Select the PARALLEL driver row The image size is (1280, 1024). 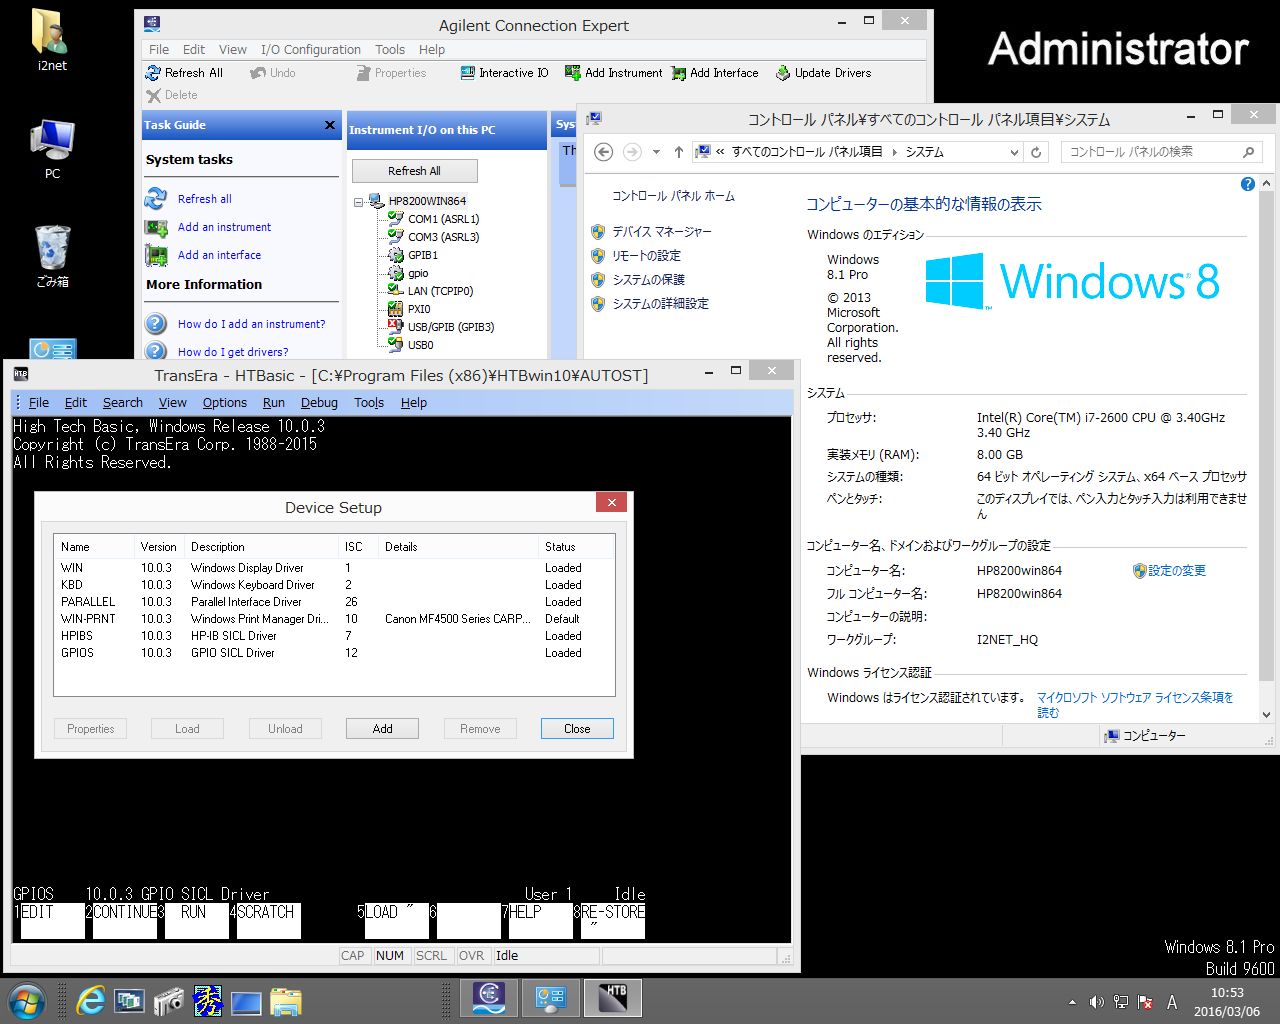[x=334, y=602]
